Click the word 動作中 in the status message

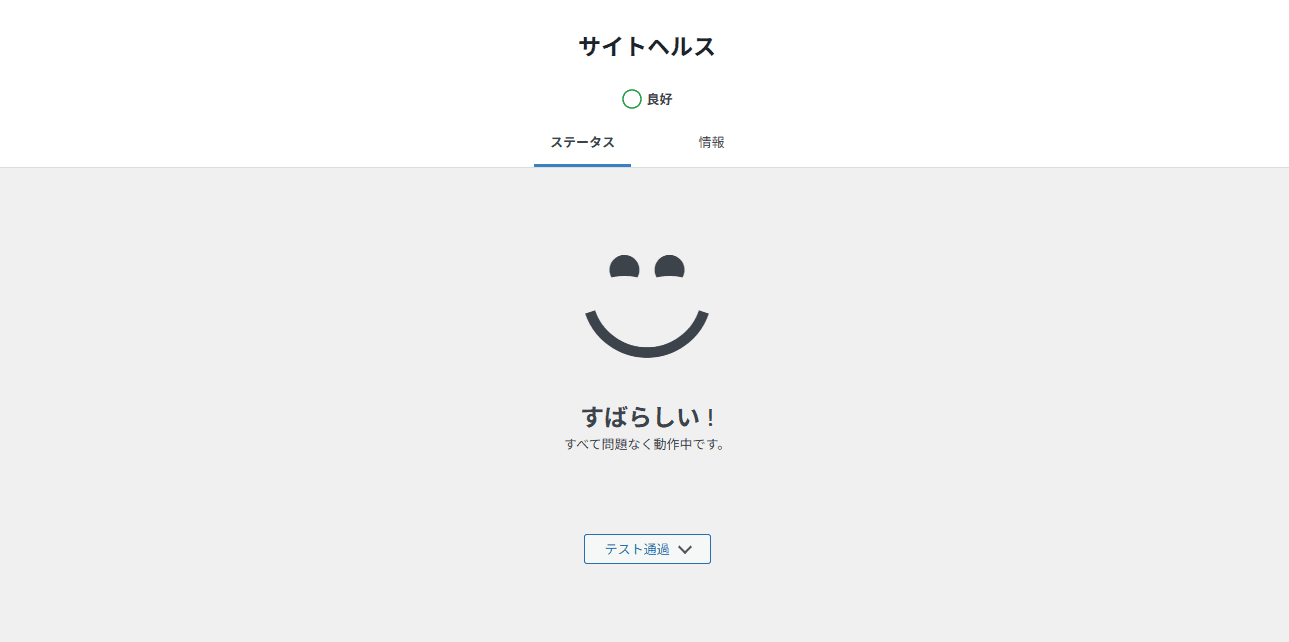point(675,444)
